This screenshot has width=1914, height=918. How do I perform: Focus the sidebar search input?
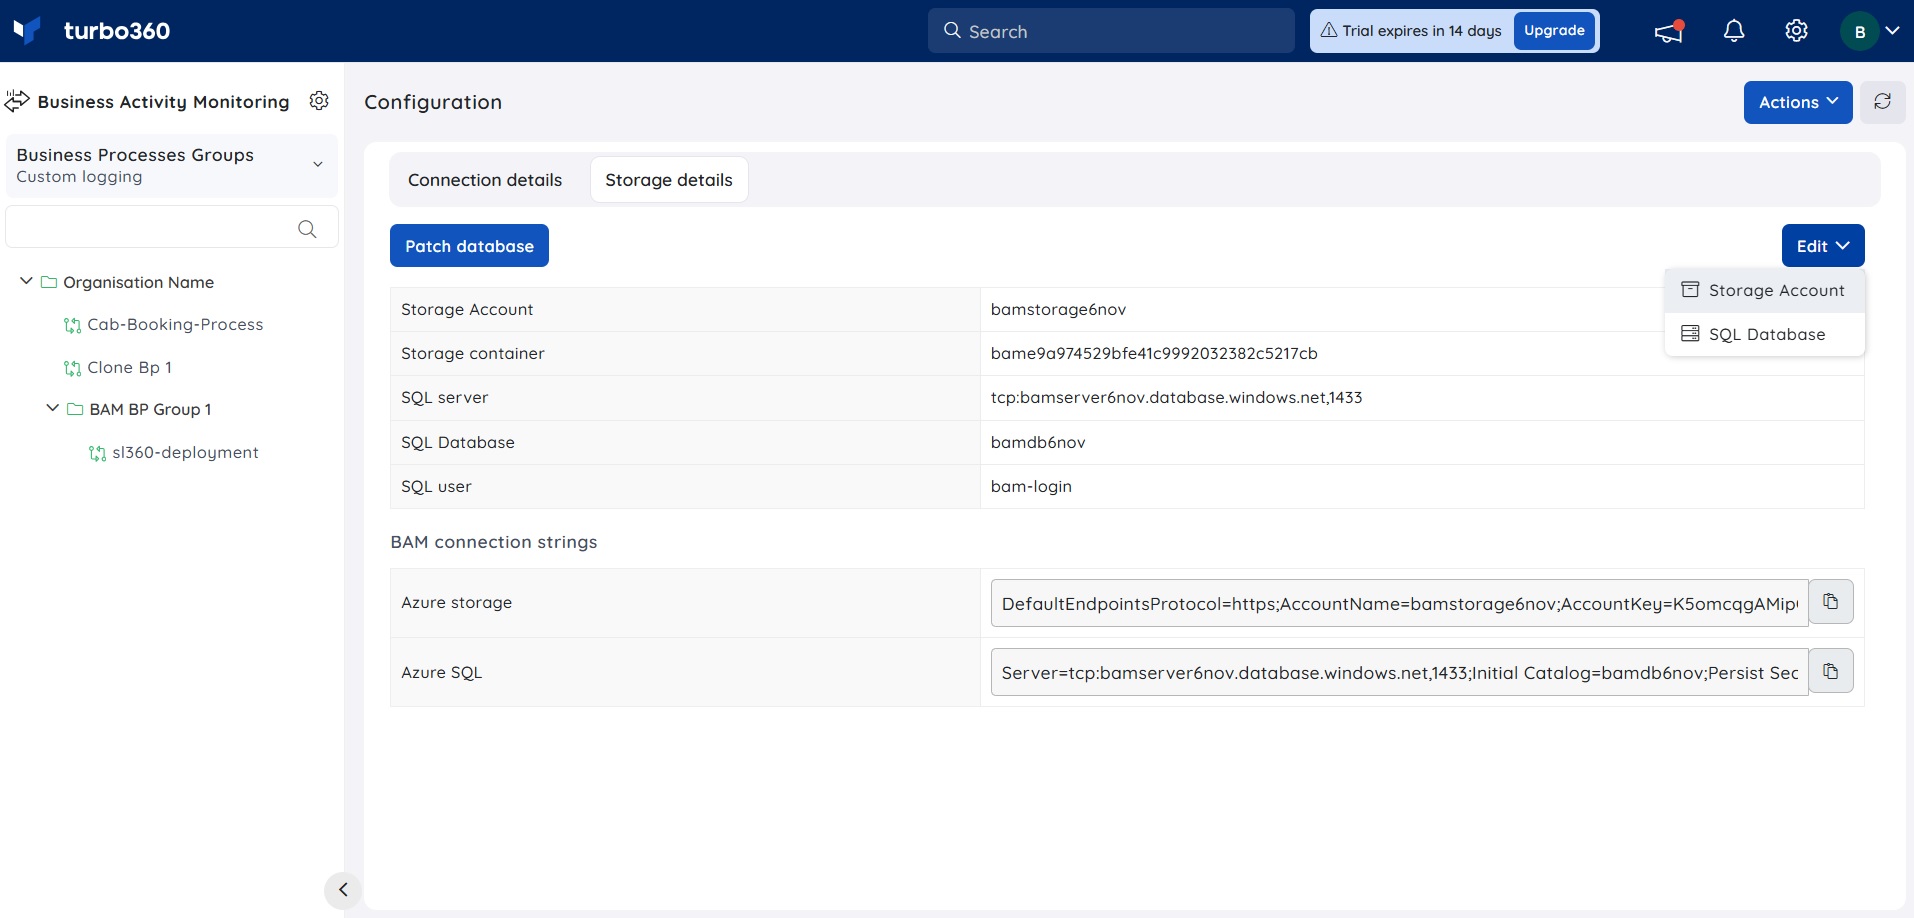(x=172, y=227)
